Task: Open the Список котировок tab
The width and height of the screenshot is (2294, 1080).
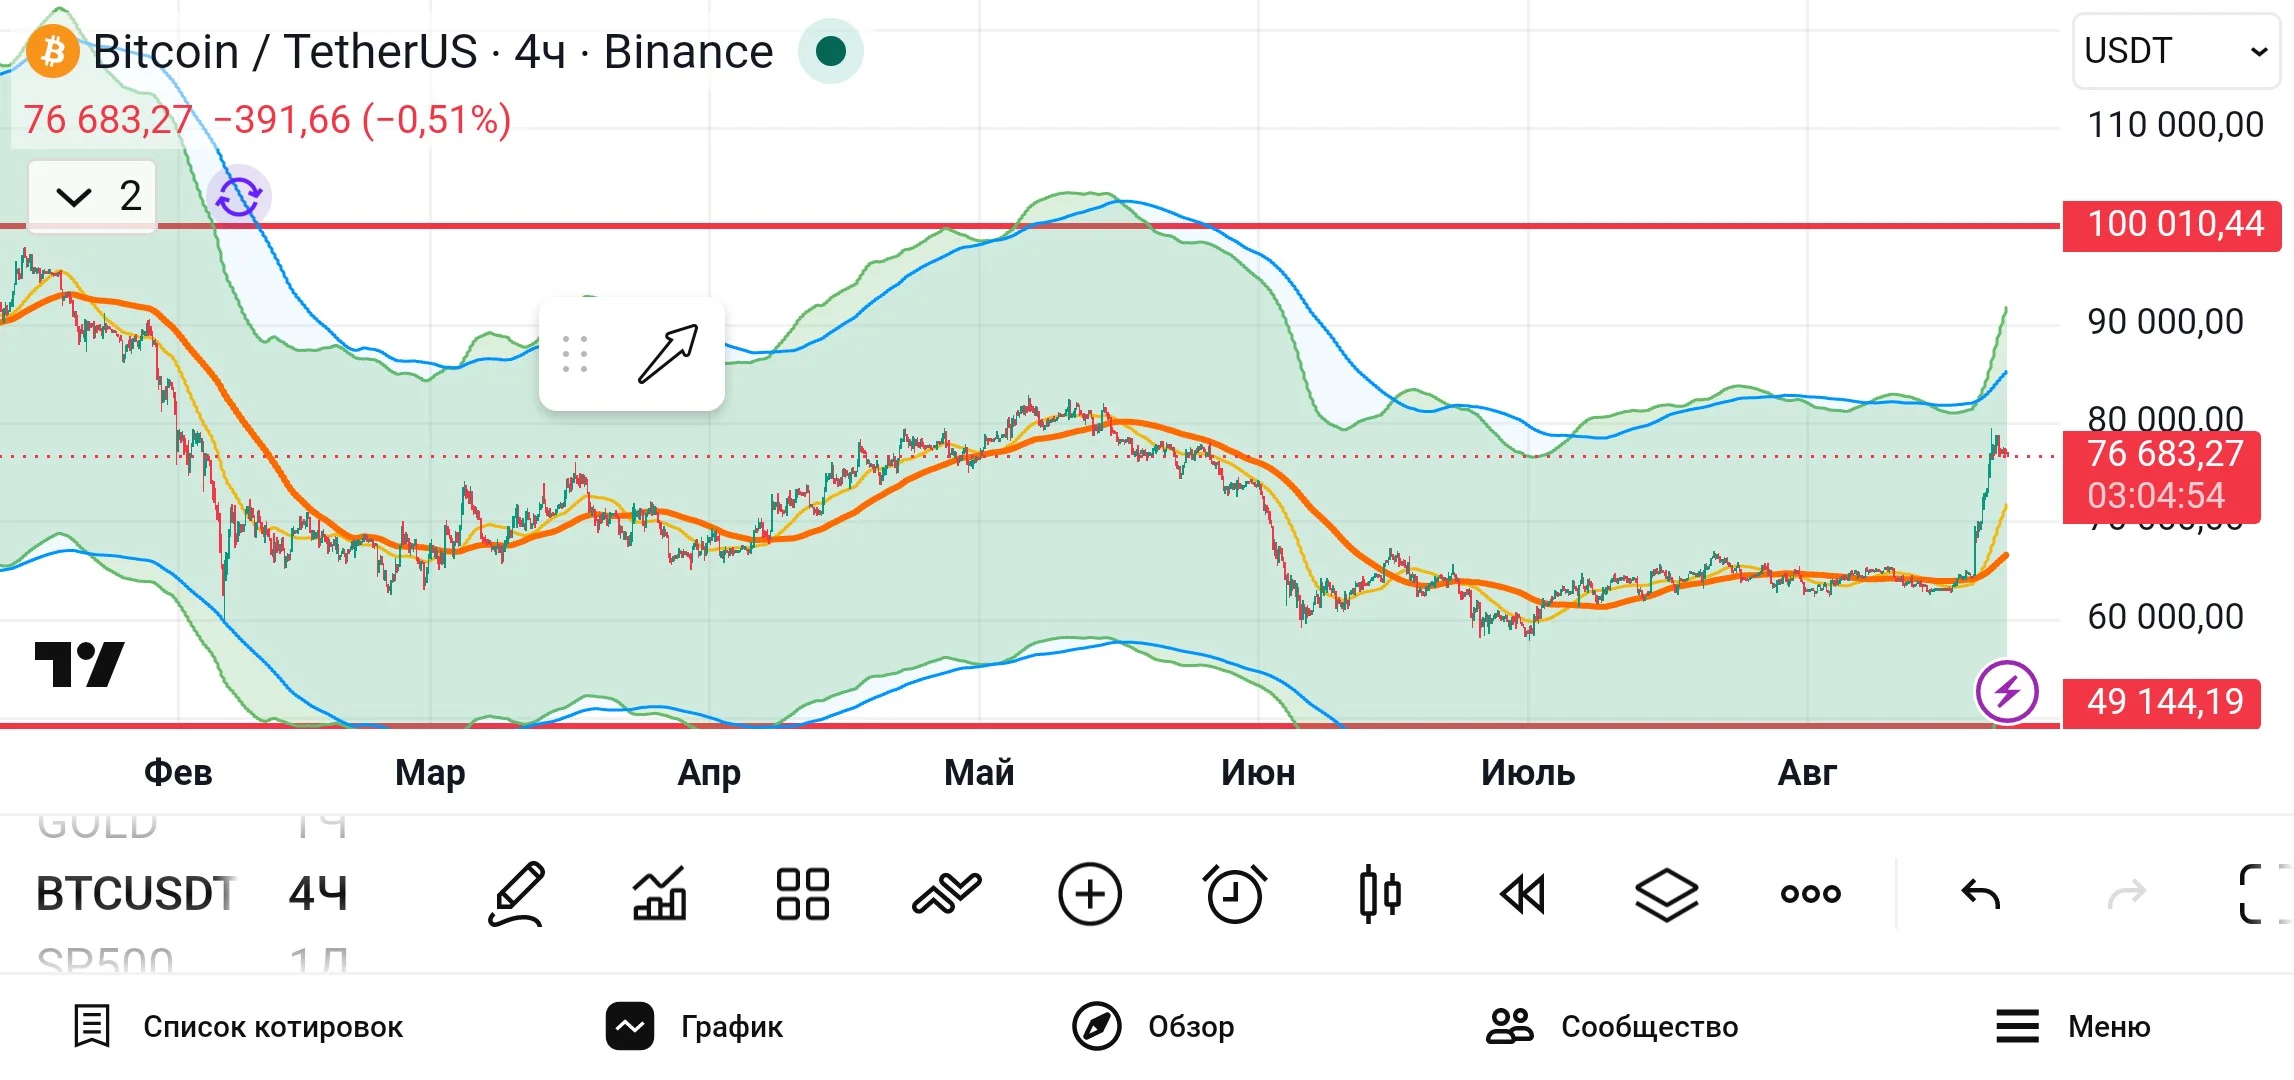Action: (239, 1027)
